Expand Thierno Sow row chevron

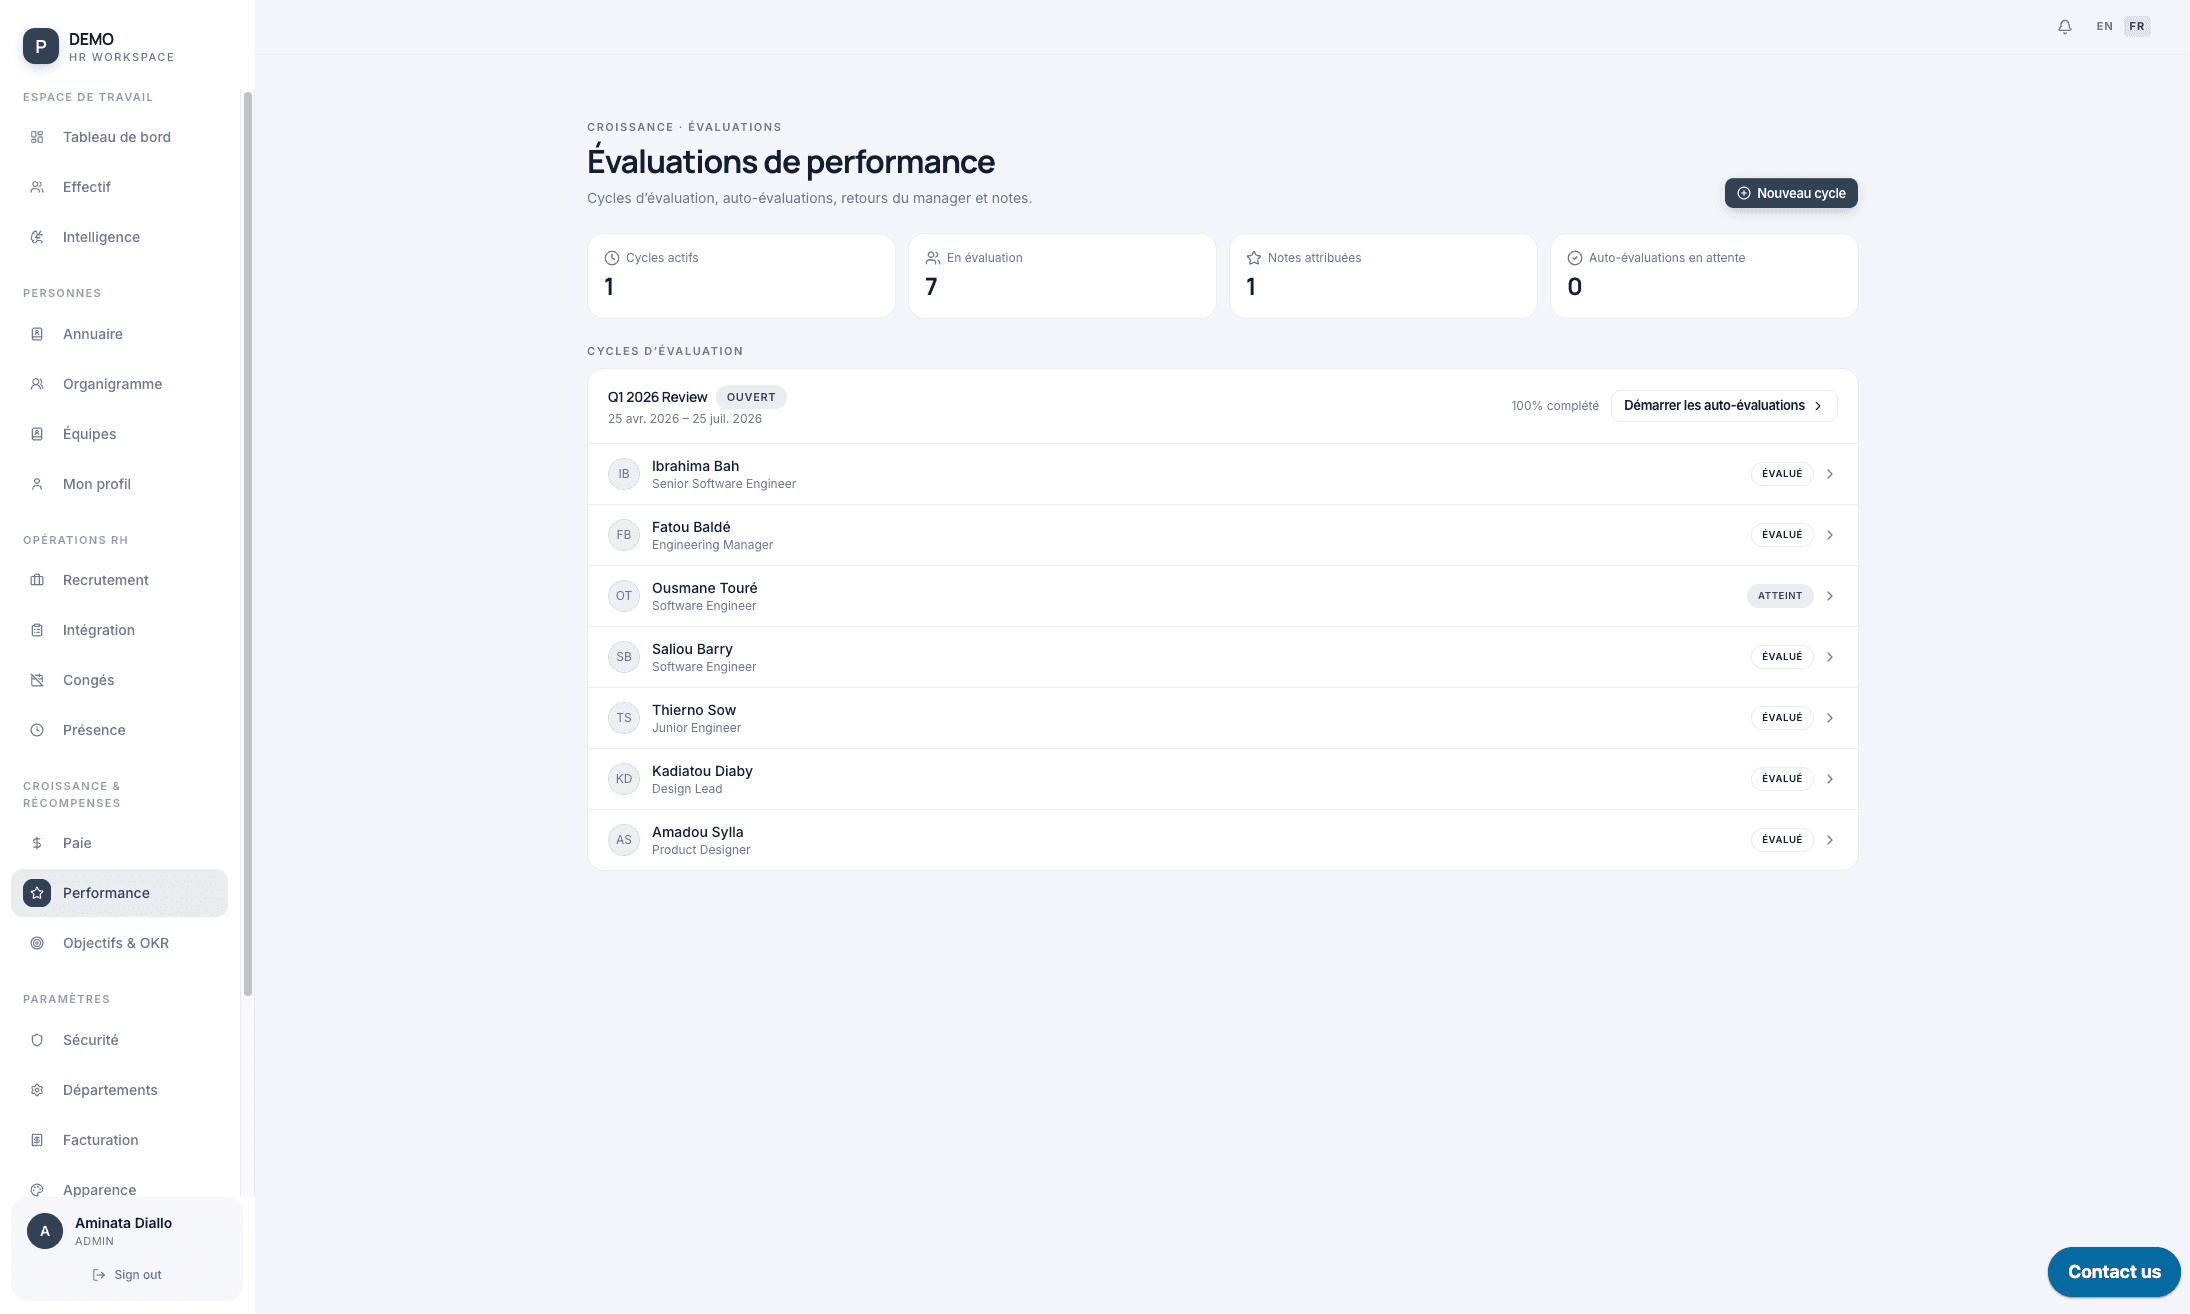click(x=1830, y=718)
